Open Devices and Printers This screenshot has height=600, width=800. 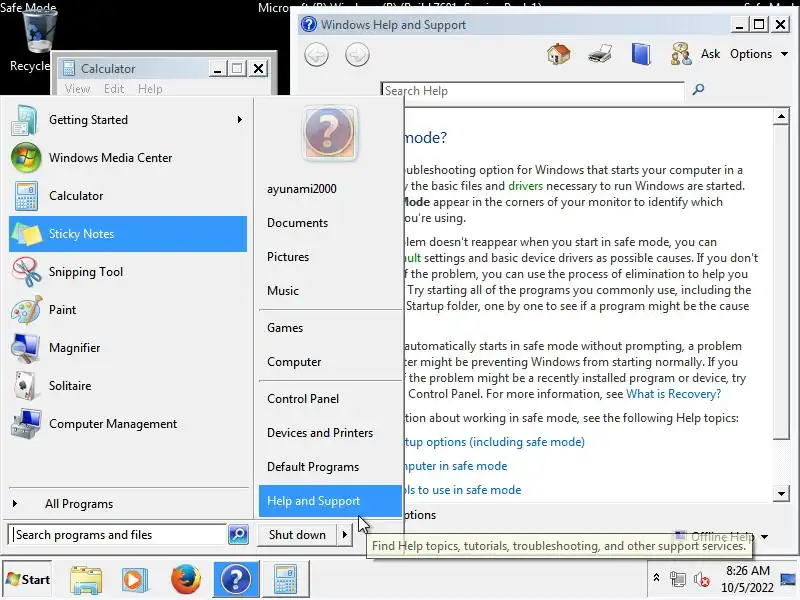tap(330, 433)
